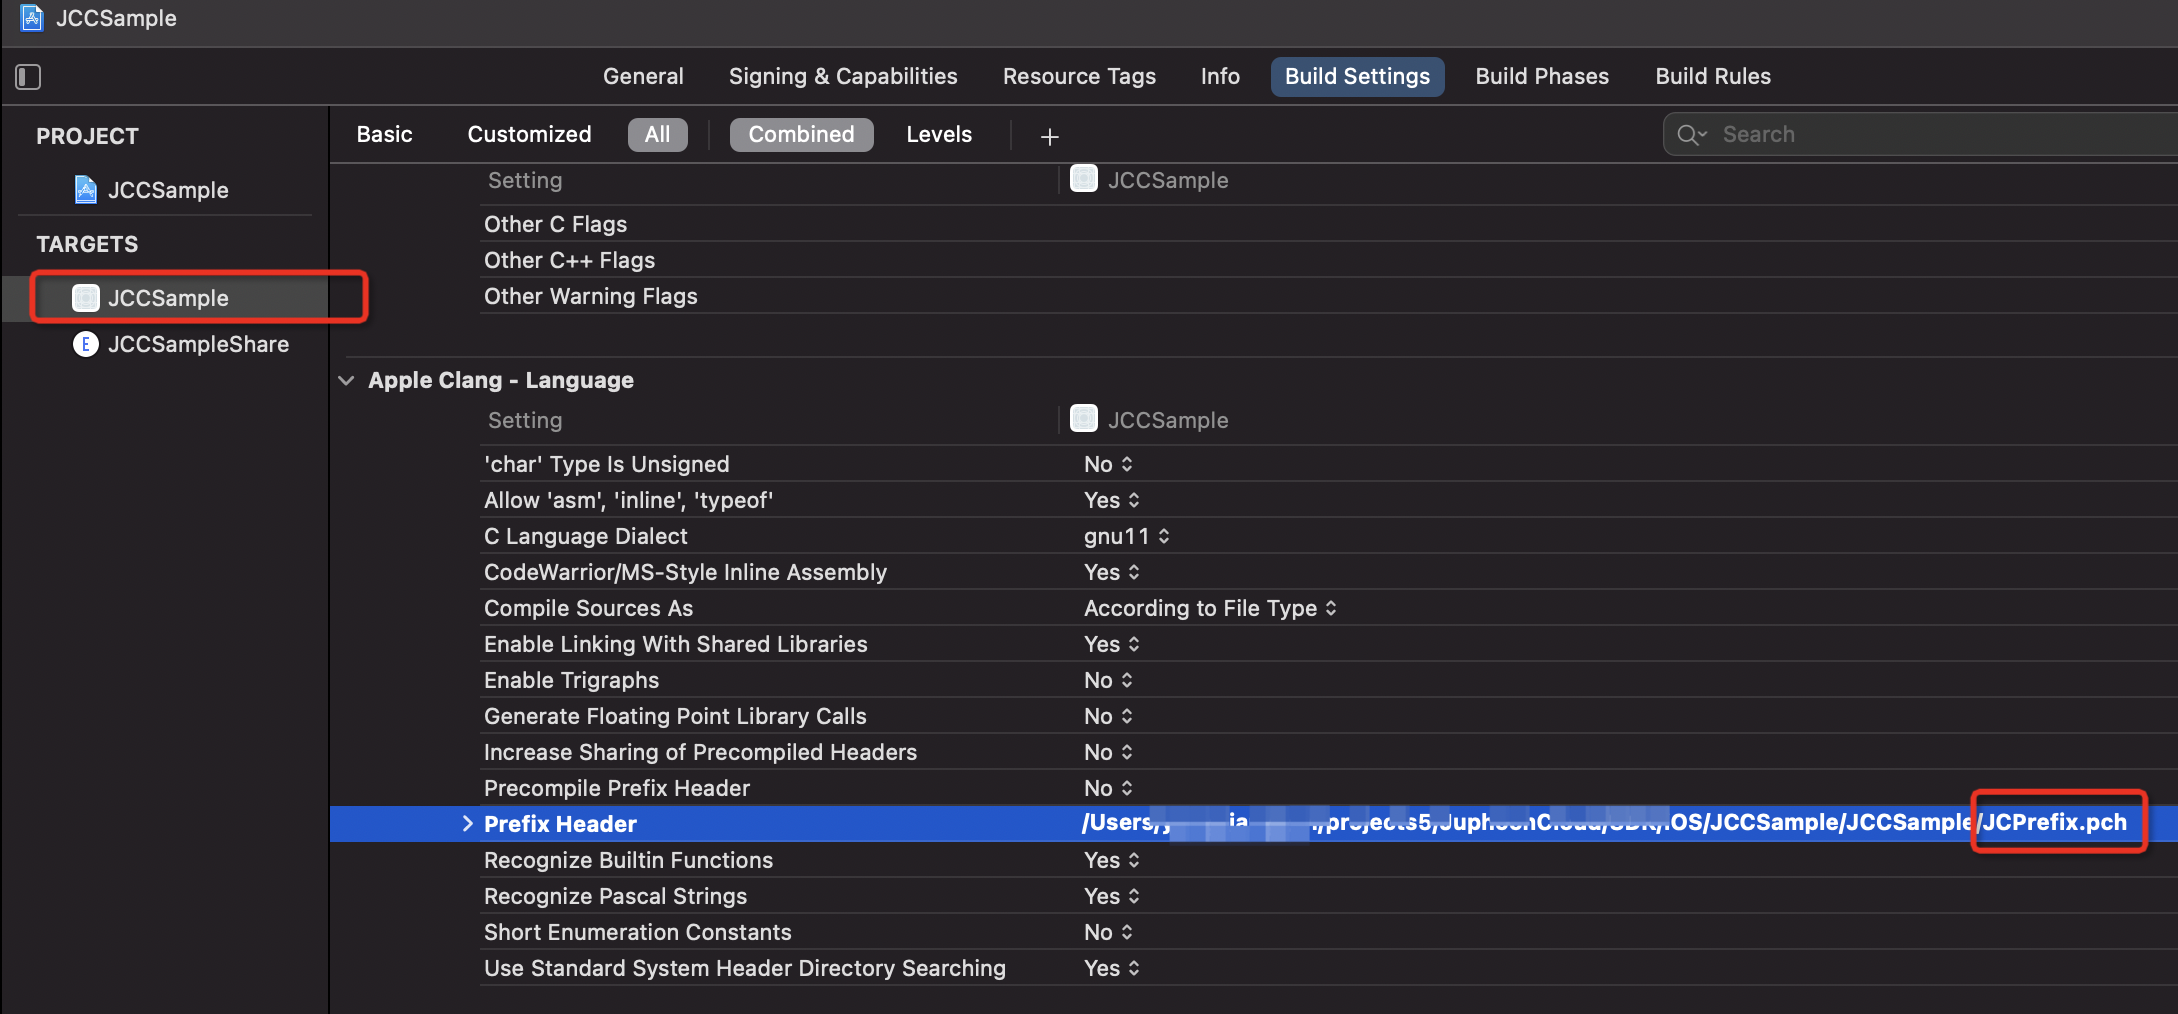
Task: Open the C Language Dialect gnu11 dropdown
Action: click(1126, 536)
